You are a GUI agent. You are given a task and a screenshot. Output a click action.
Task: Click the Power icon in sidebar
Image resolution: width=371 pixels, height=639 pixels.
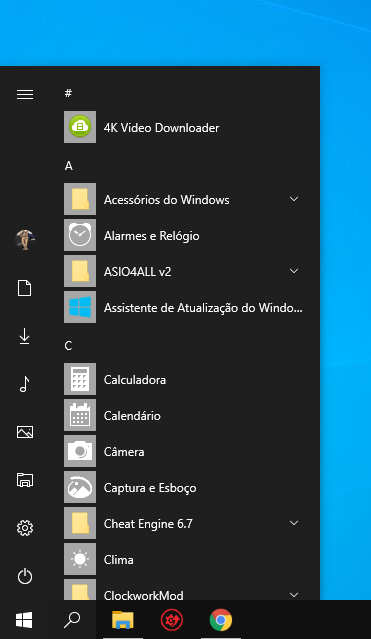click(25, 576)
